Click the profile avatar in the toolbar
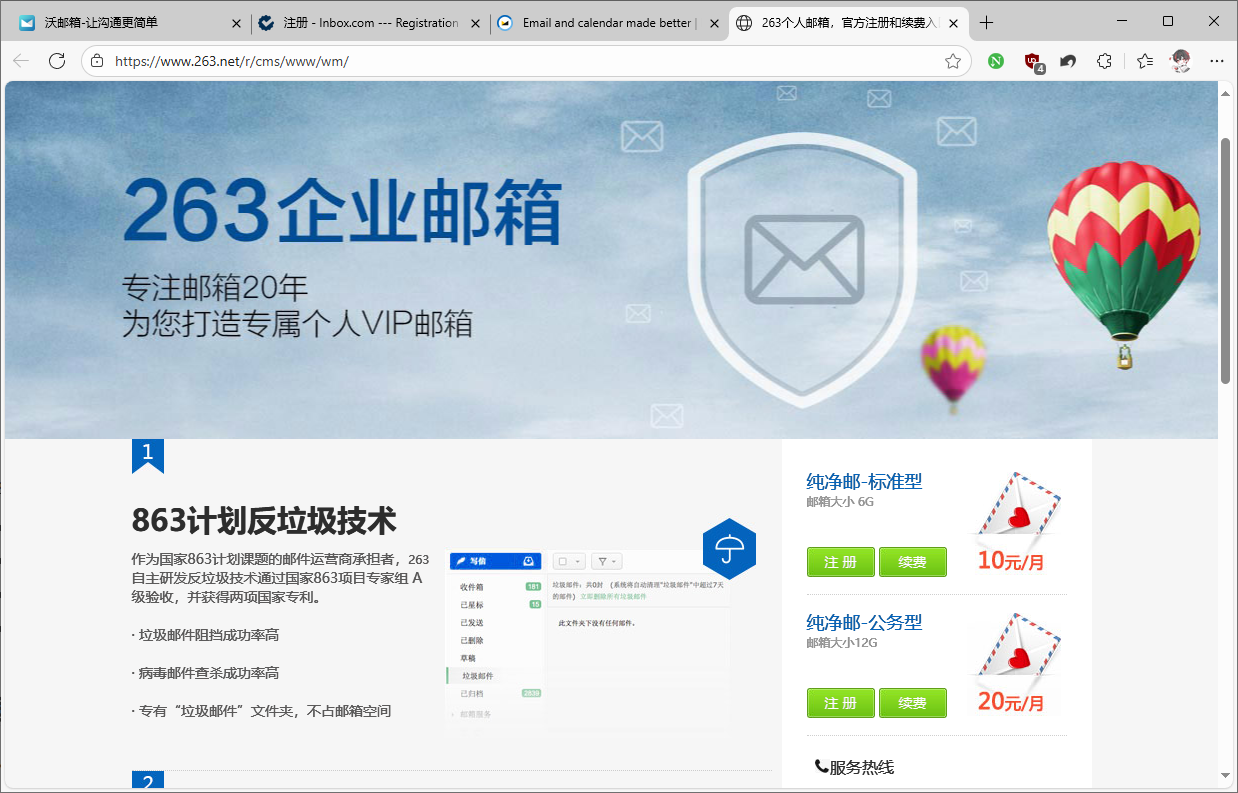This screenshot has width=1238, height=793. click(1181, 61)
